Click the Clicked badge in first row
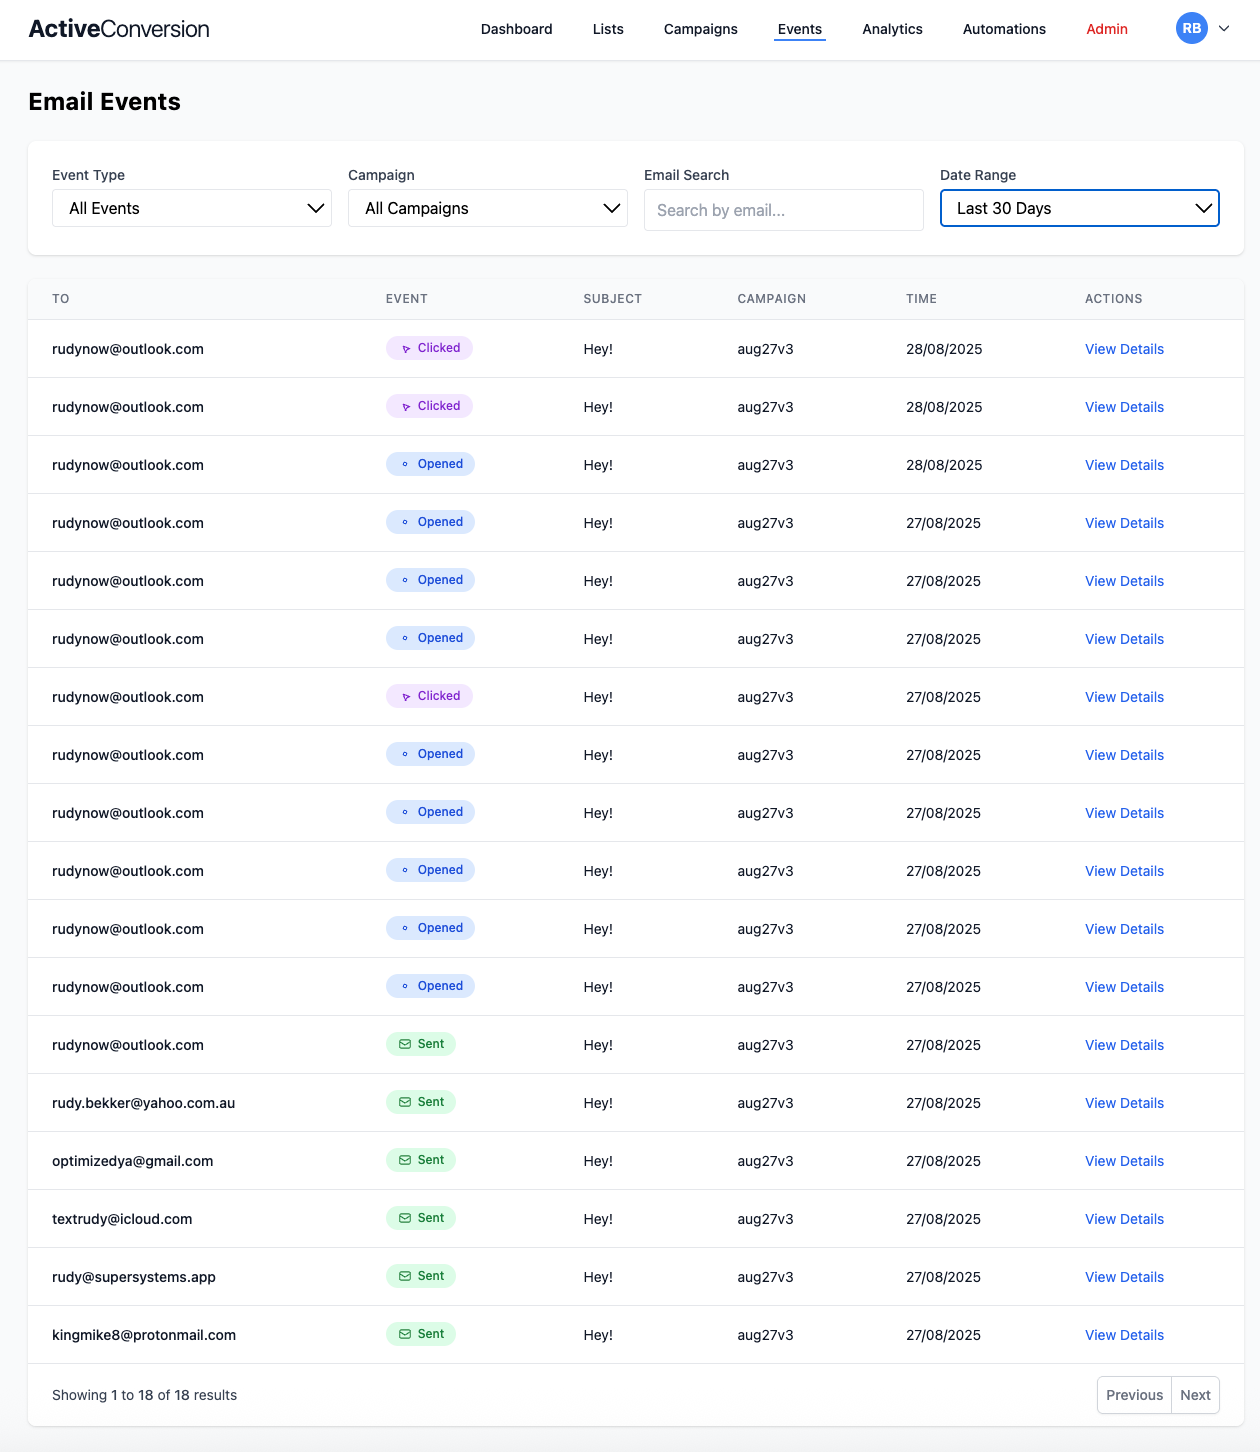 click(x=429, y=348)
